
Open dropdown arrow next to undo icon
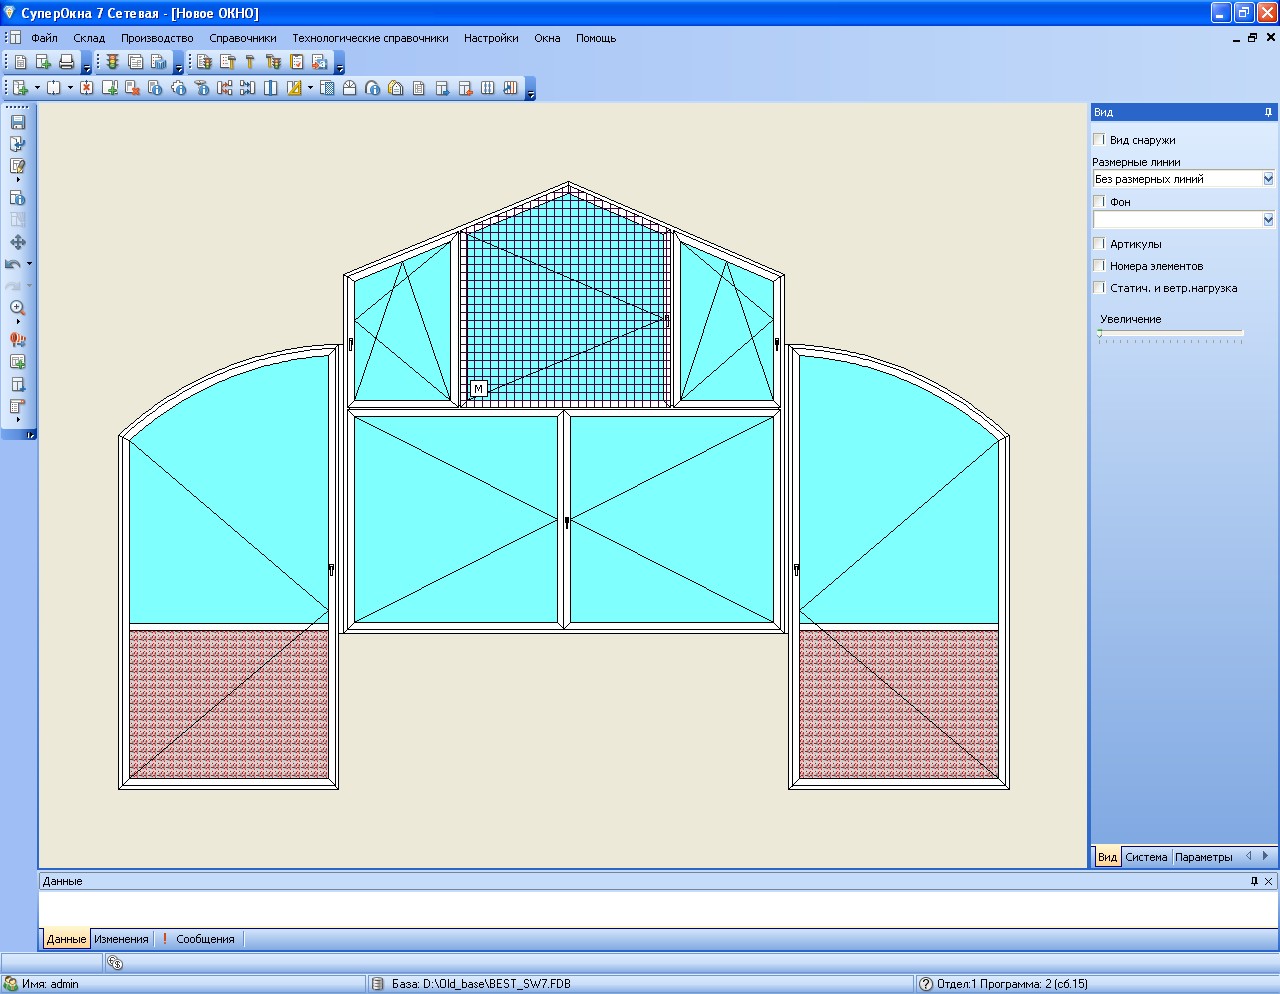(29, 264)
